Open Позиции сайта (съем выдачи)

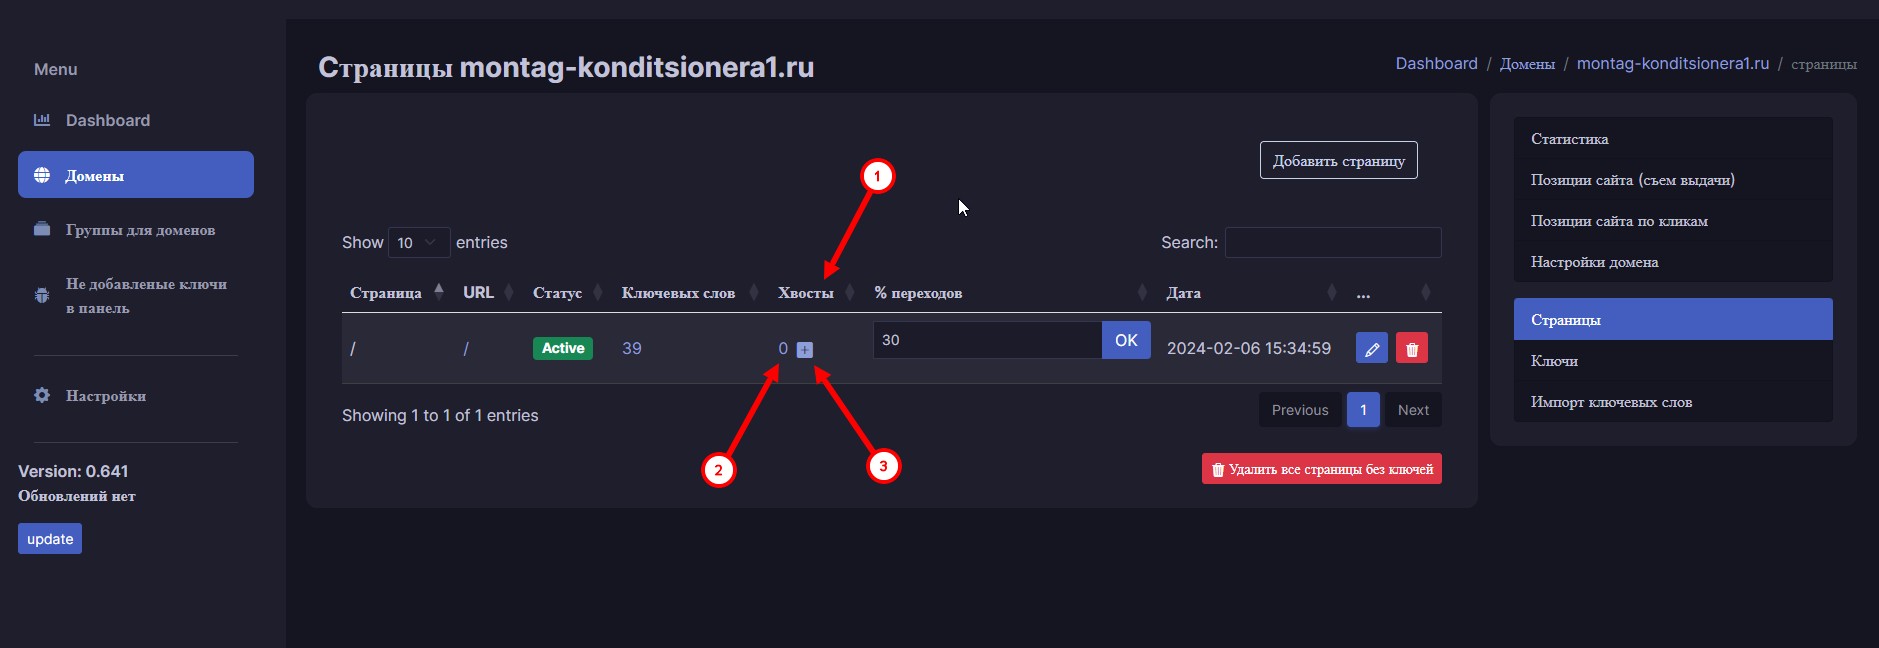pos(1673,179)
